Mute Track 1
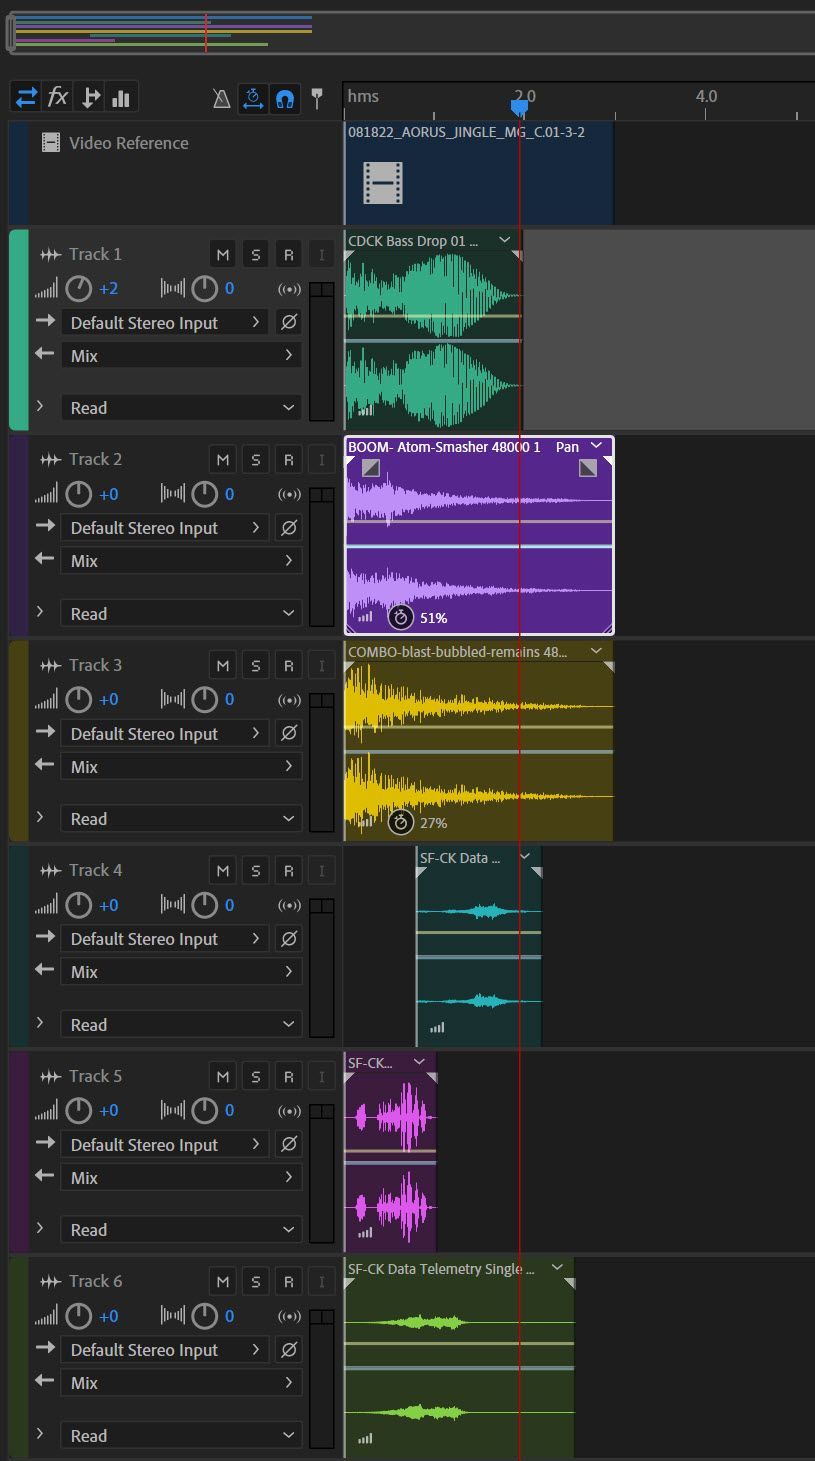Image resolution: width=815 pixels, height=1461 pixels. (x=223, y=255)
